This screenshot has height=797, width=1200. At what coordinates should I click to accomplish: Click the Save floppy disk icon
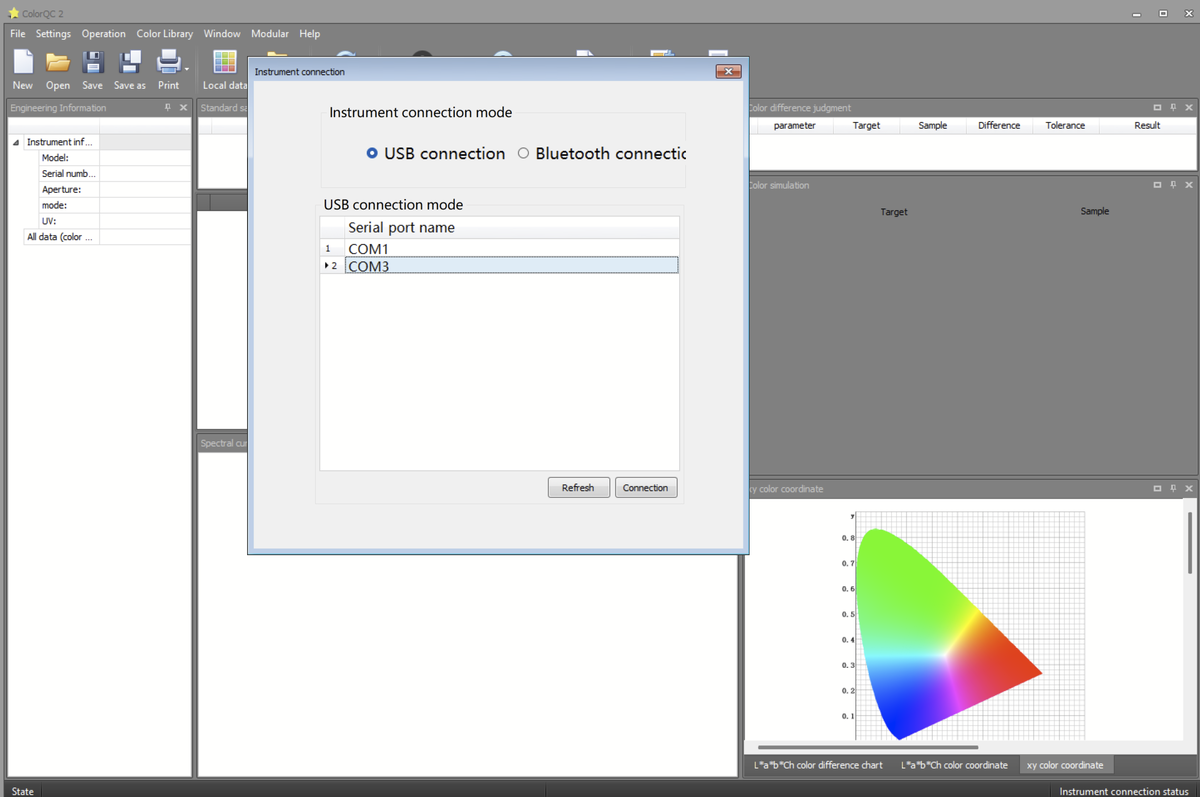point(92,63)
